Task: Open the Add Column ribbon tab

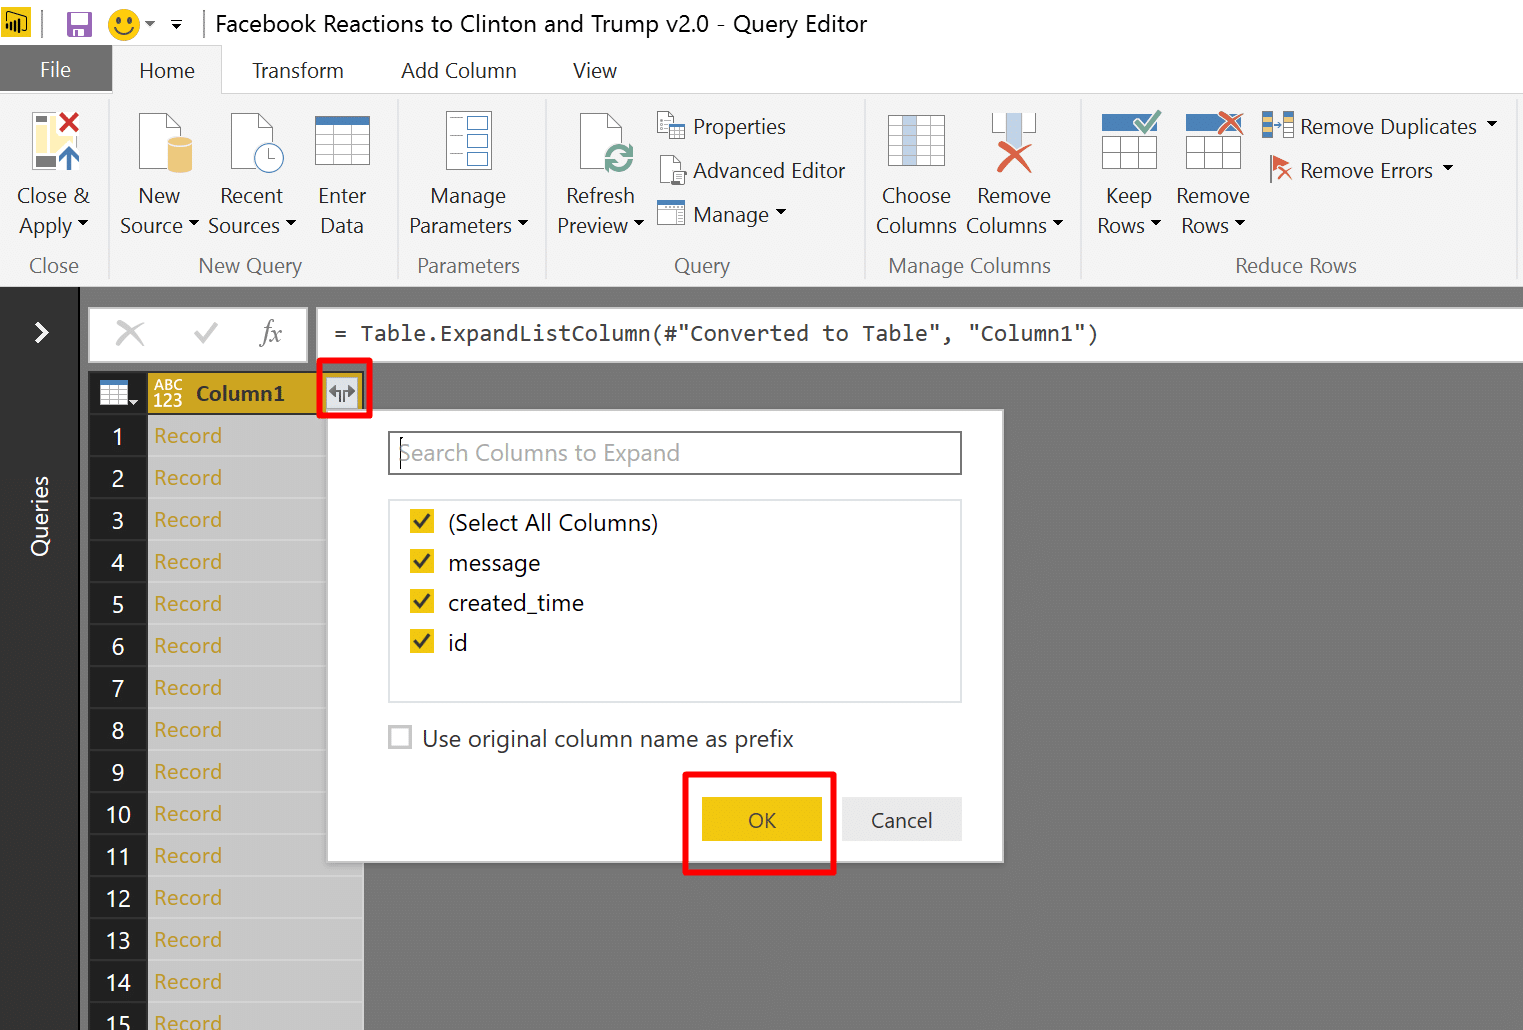Action: tap(459, 71)
